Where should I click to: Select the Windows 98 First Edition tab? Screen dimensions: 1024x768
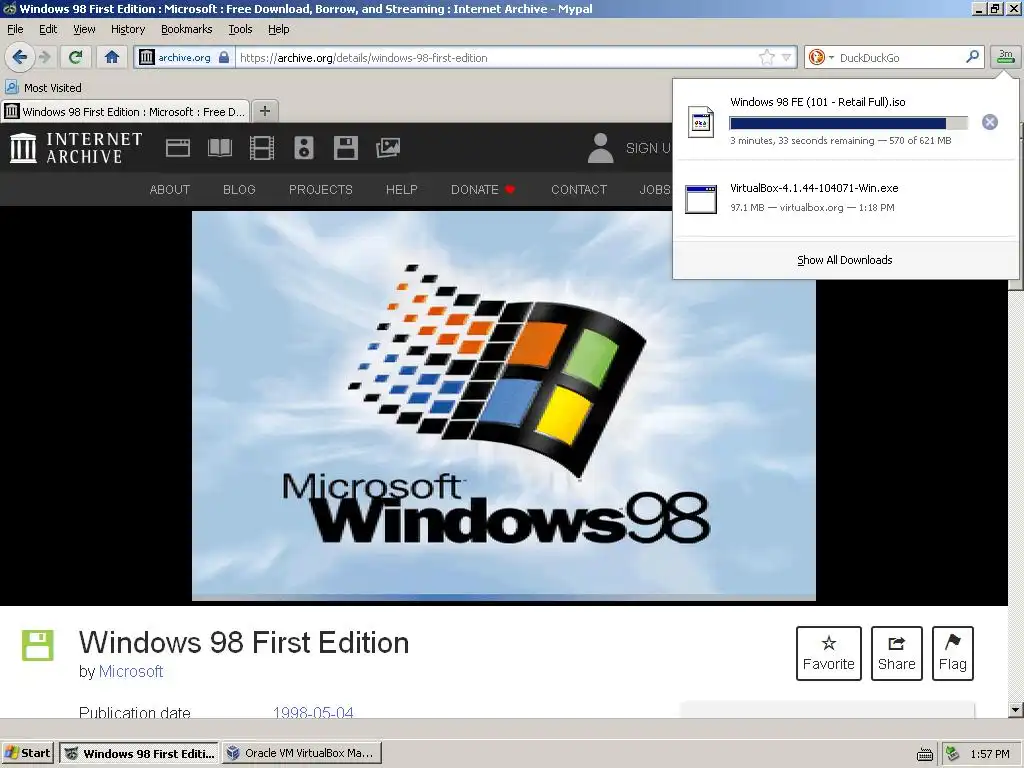click(125, 112)
